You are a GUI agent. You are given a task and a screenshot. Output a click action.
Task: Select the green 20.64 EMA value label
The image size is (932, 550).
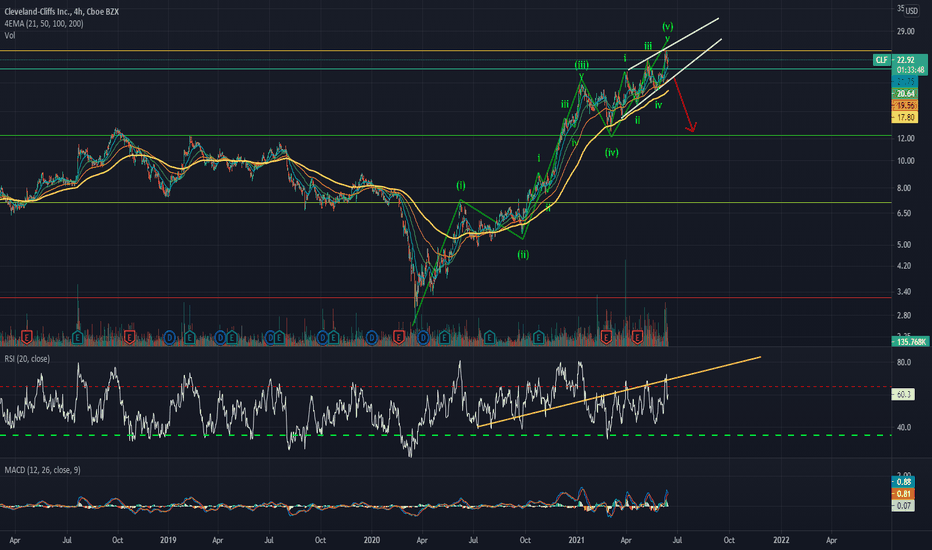click(905, 94)
